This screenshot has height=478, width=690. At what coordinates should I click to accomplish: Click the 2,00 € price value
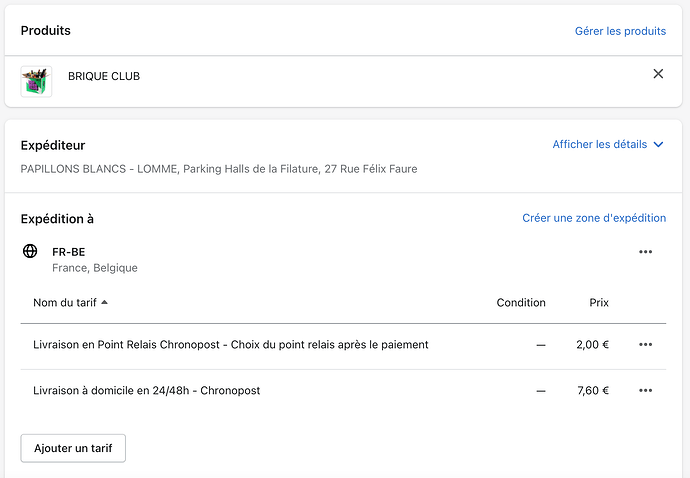(x=592, y=345)
